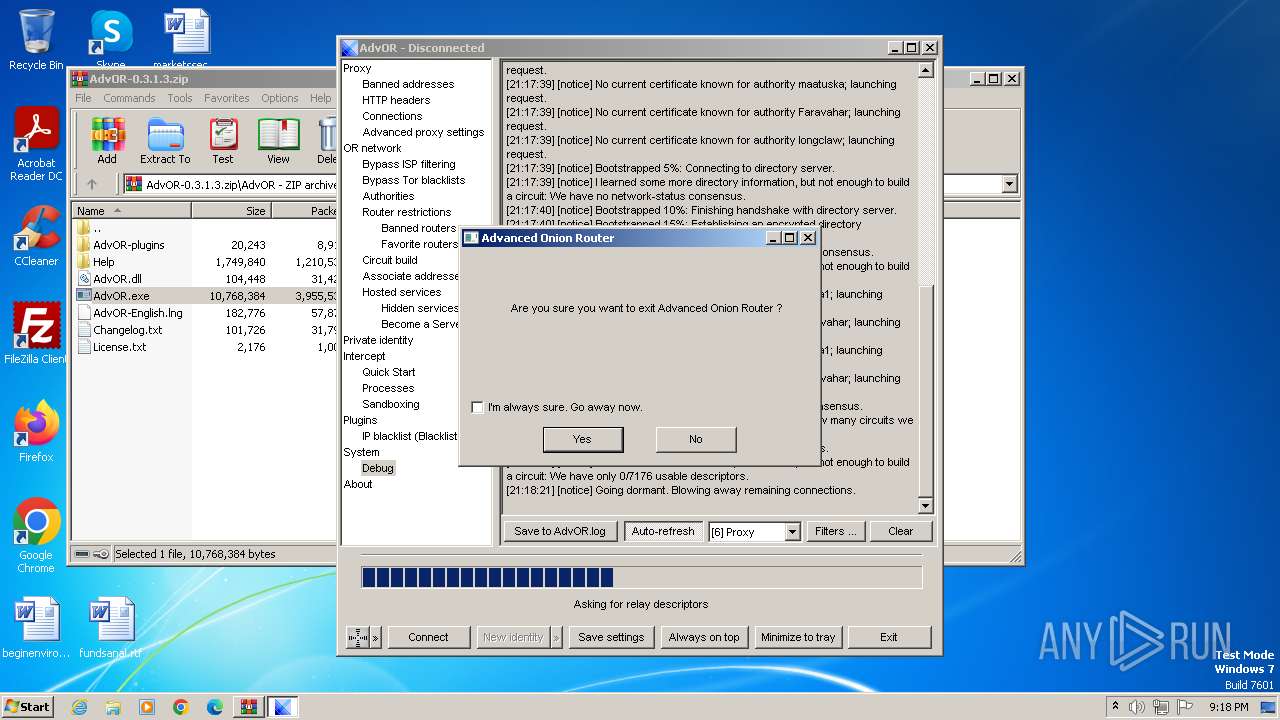1280x720 pixels.
Task: Switch to WinRAR taskbar button
Action: click(x=249, y=706)
